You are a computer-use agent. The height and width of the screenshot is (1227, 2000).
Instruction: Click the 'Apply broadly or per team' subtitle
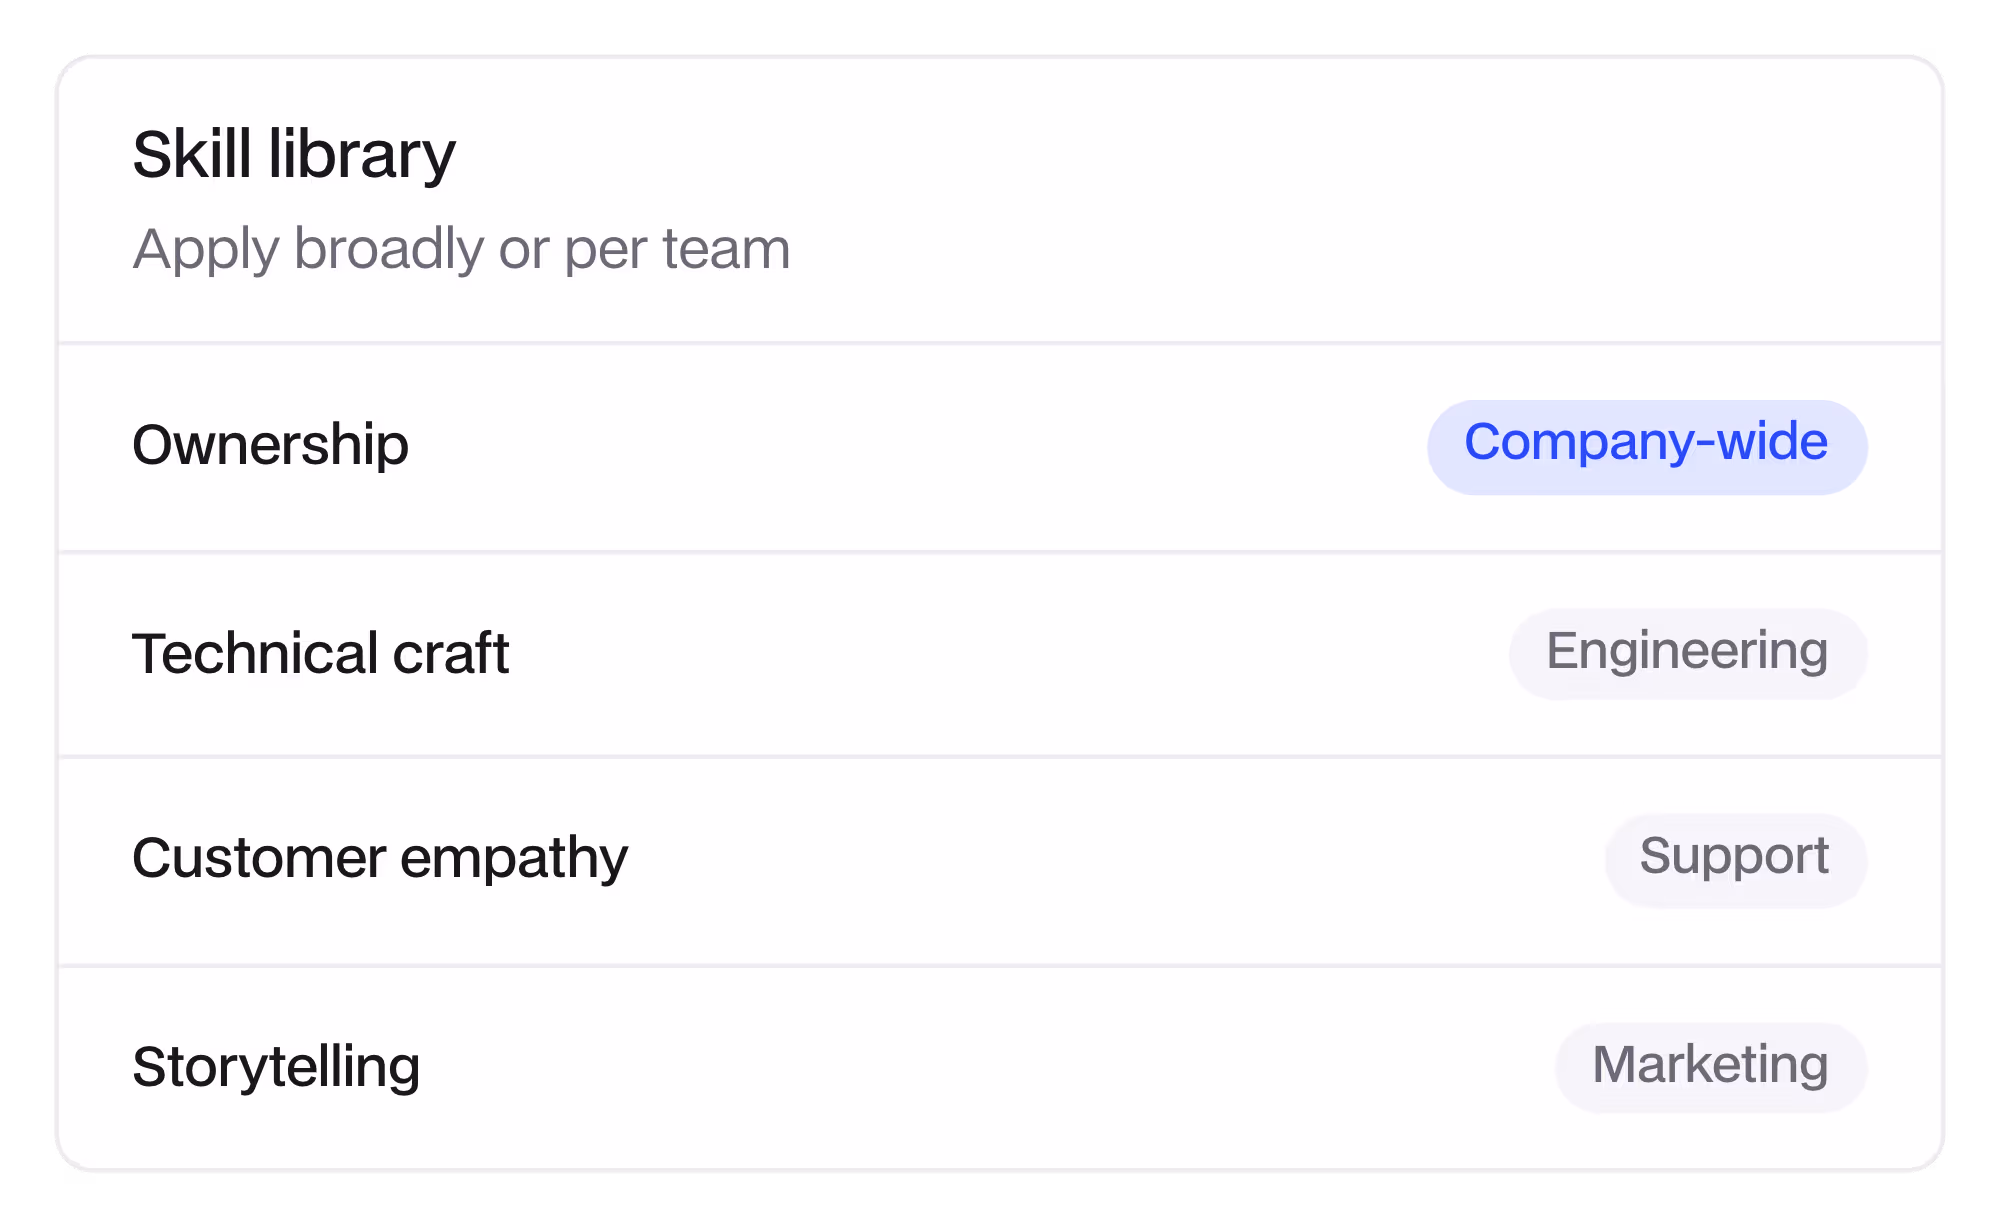pyautogui.click(x=461, y=249)
